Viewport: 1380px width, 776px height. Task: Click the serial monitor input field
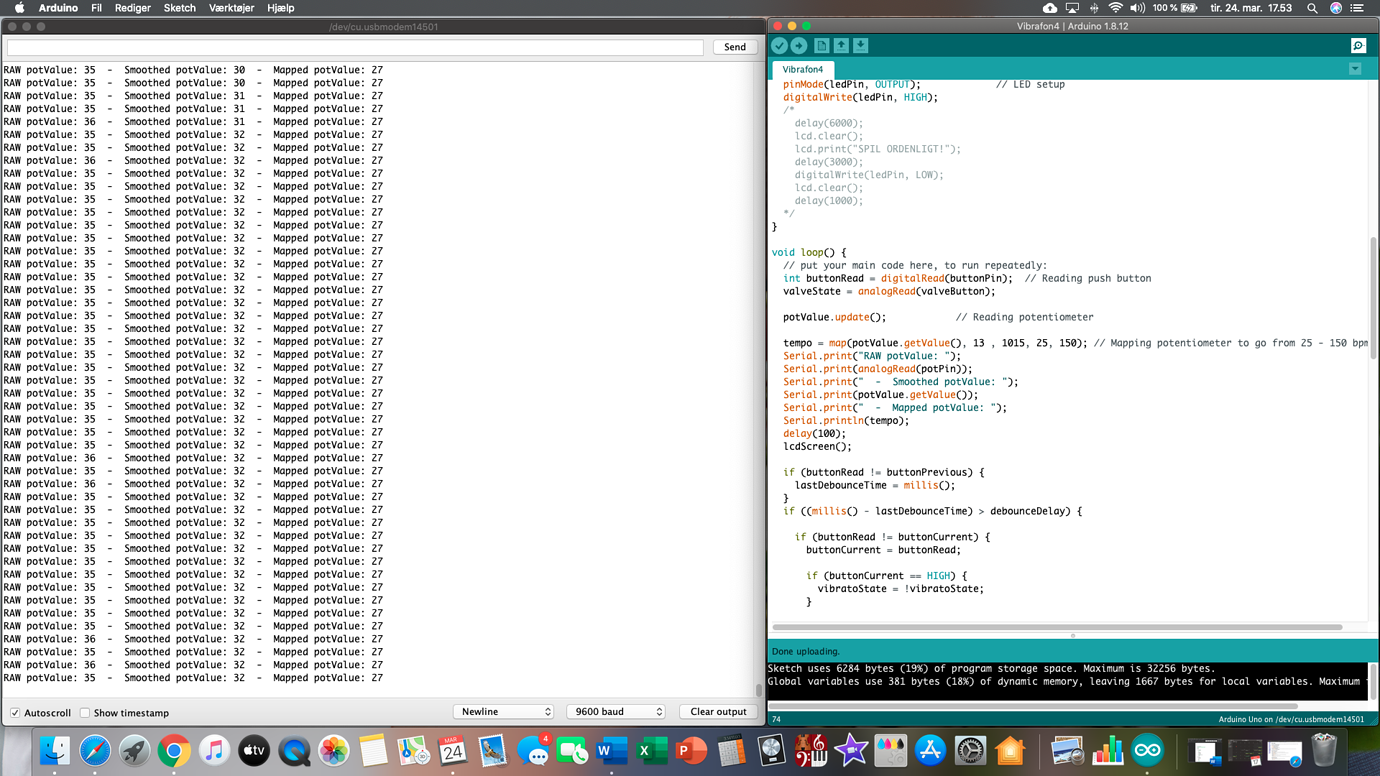[x=355, y=47]
